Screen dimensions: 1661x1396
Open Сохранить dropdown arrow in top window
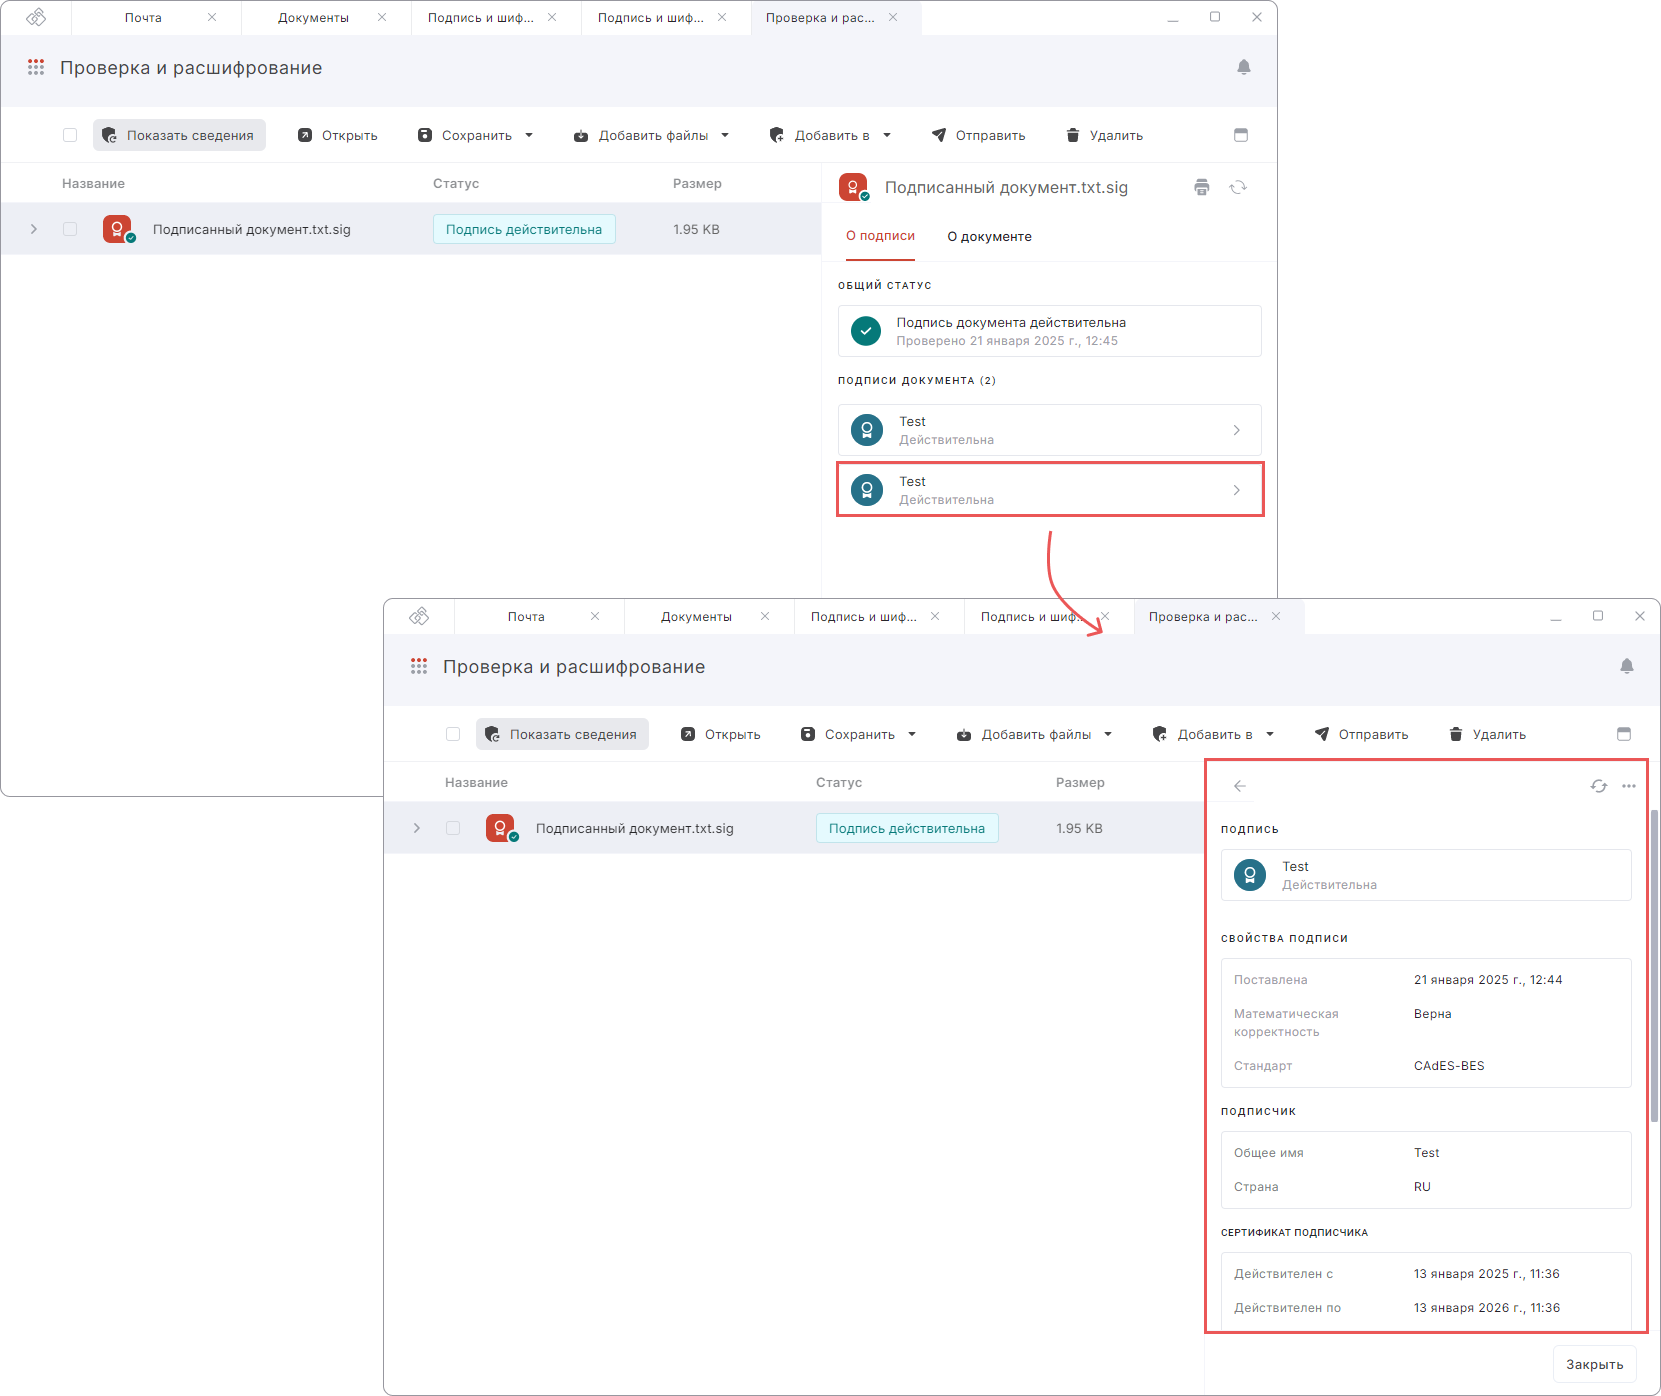529,135
